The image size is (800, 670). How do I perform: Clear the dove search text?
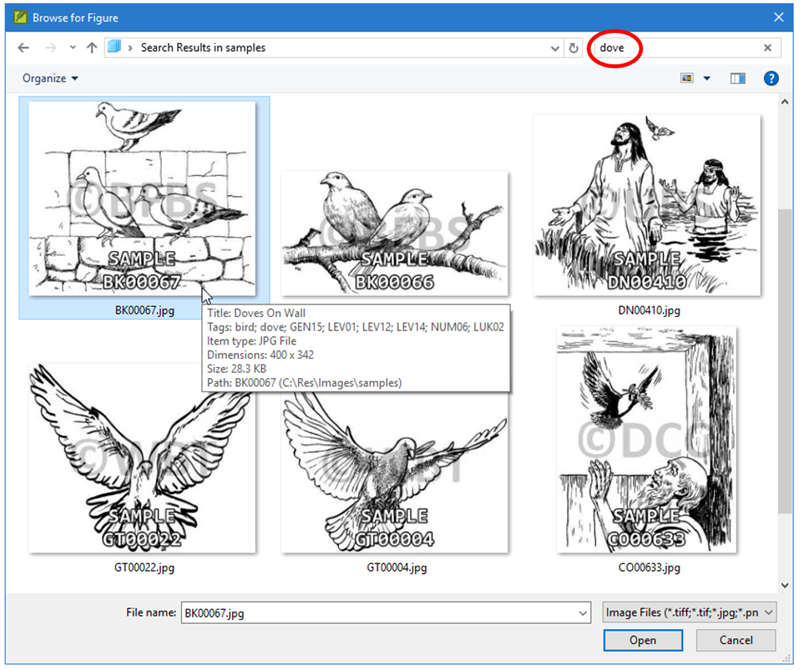coord(768,48)
